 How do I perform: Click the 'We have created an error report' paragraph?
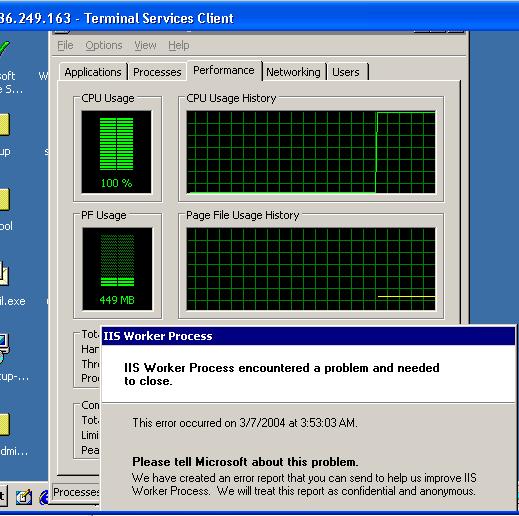(x=304, y=484)
